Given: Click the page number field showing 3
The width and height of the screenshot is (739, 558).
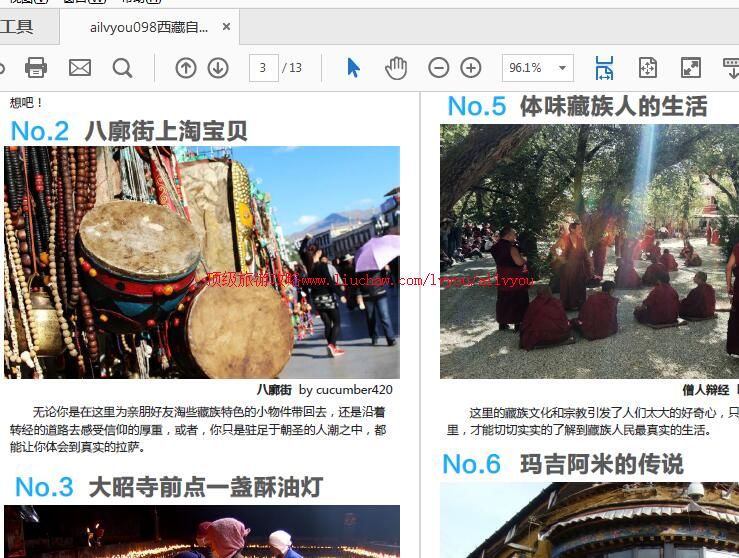Looking at the screenshot, I should pos(263,68).
